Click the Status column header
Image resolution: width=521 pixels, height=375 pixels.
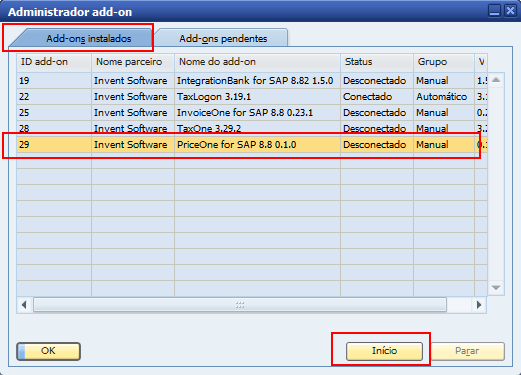point(377,62)
